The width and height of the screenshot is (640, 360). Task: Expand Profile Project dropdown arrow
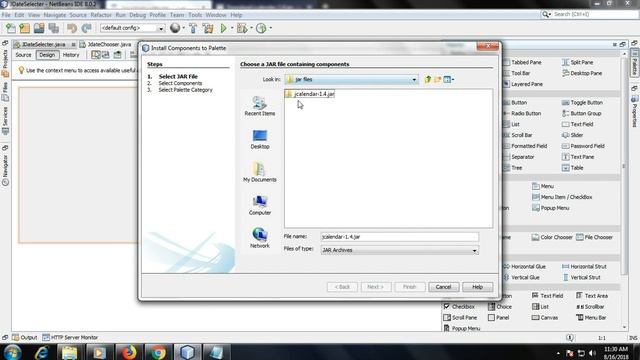click(271, 28)
